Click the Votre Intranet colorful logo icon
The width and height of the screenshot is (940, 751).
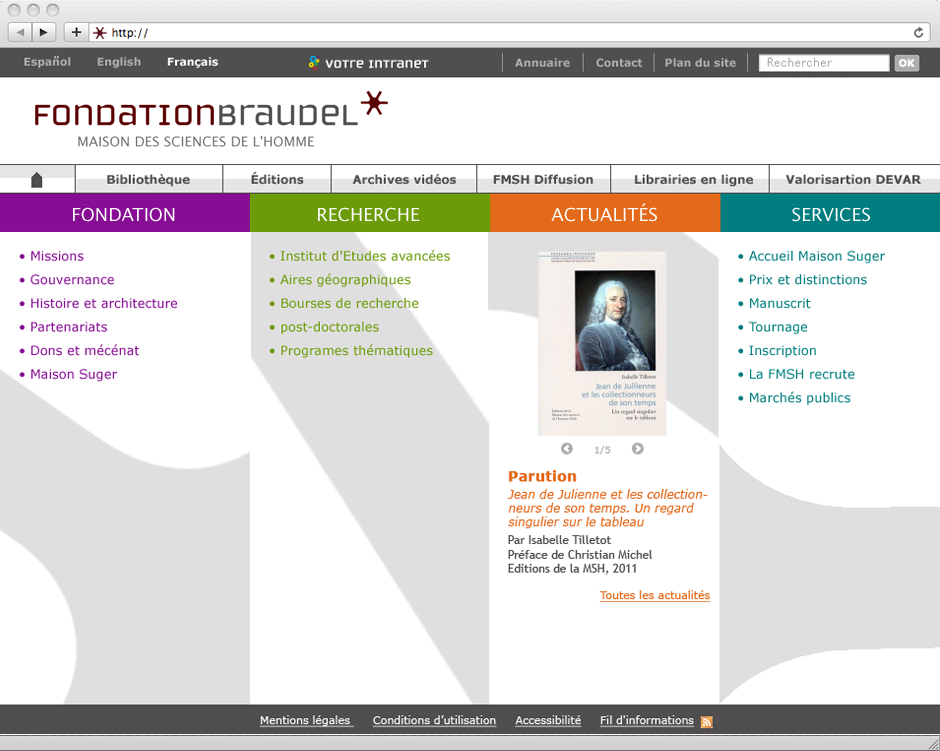(x=314, y=62)
